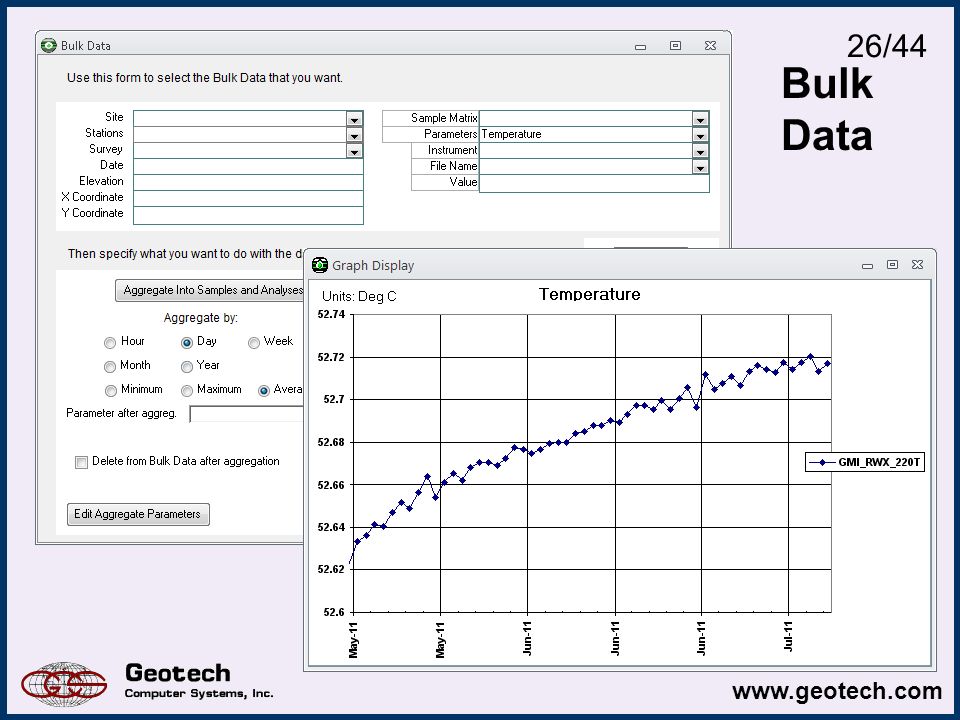Click the Y Coordinate input field
Viewport: 960px width, 720px height.
(248, 214)
